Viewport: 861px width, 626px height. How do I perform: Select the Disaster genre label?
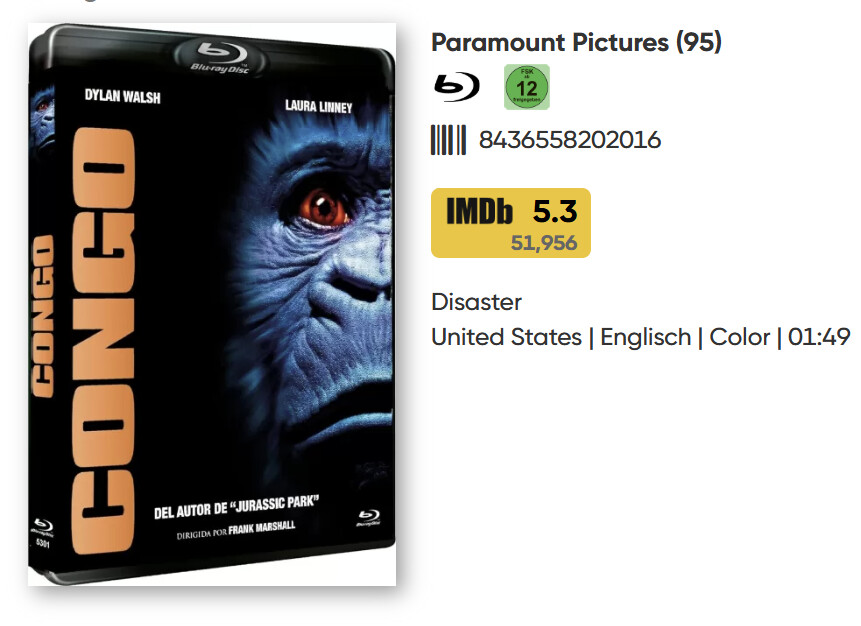click(476, 302)
